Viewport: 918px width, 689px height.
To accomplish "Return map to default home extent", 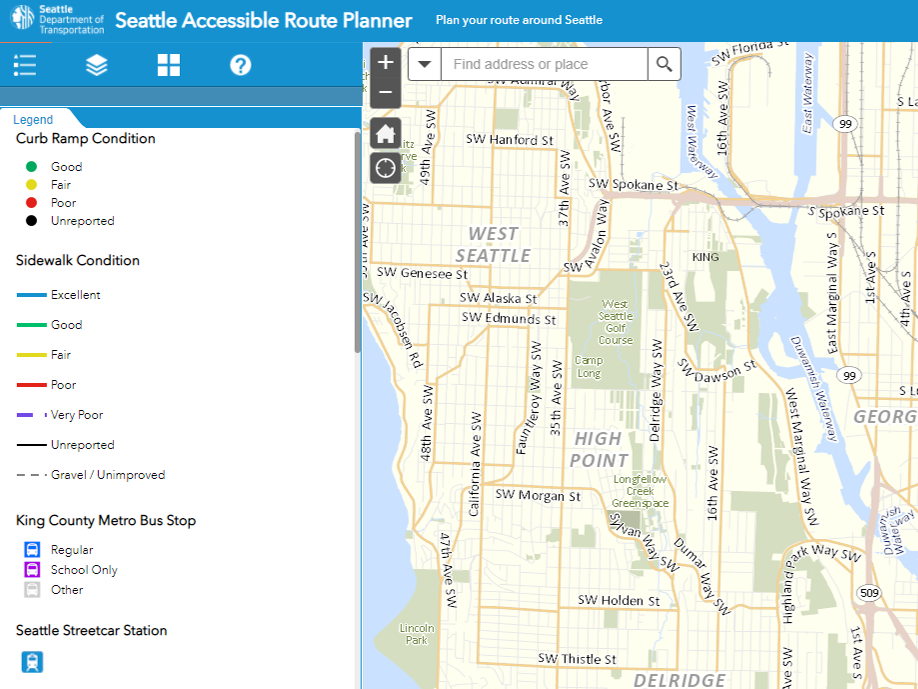I will click(x=385, y=134).
